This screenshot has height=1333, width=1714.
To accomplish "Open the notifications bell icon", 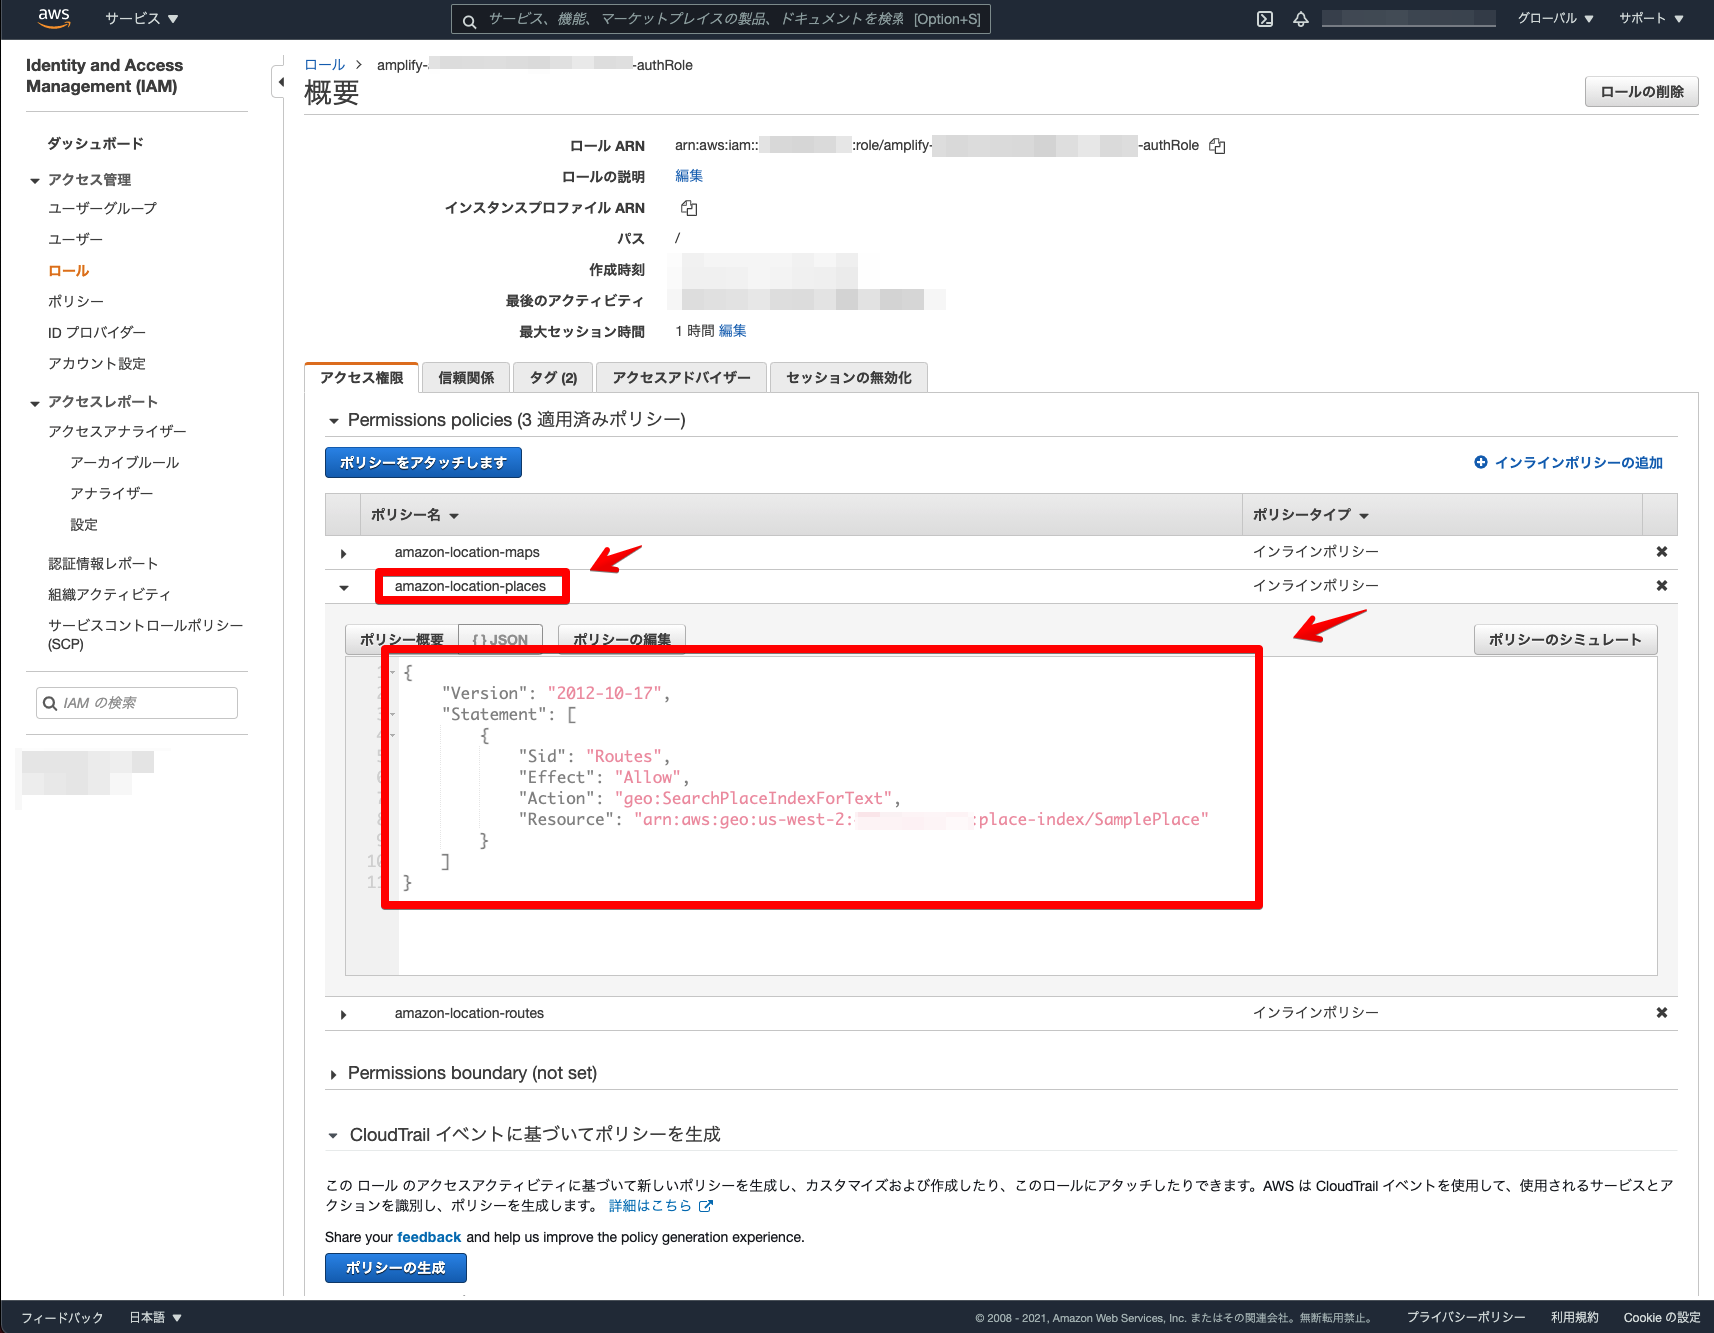I will (x=1300, y=18).
